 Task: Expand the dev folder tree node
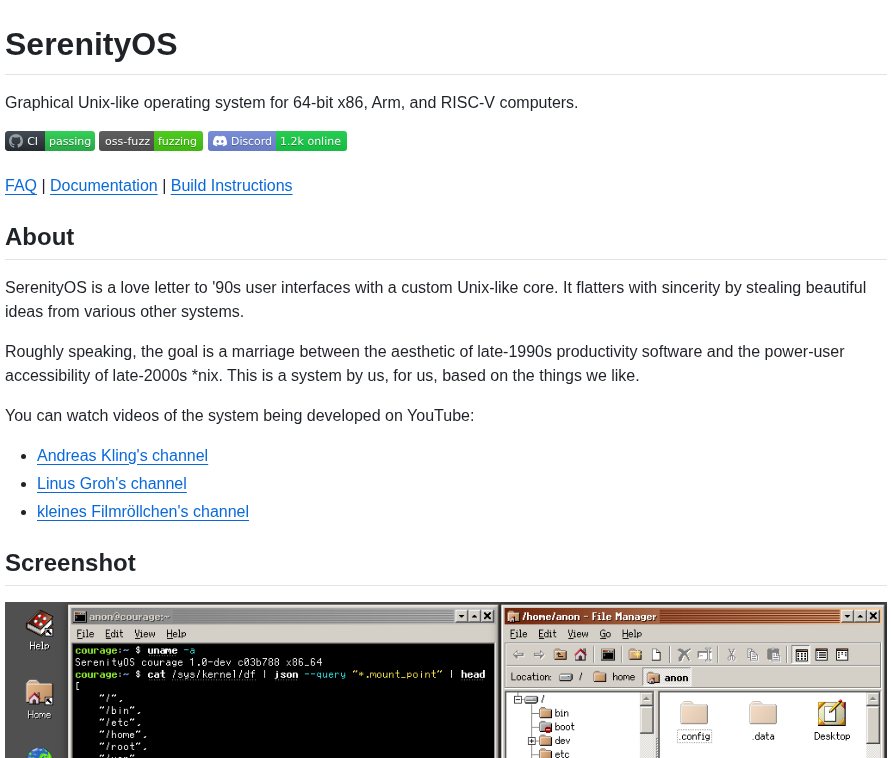(531, 741)
